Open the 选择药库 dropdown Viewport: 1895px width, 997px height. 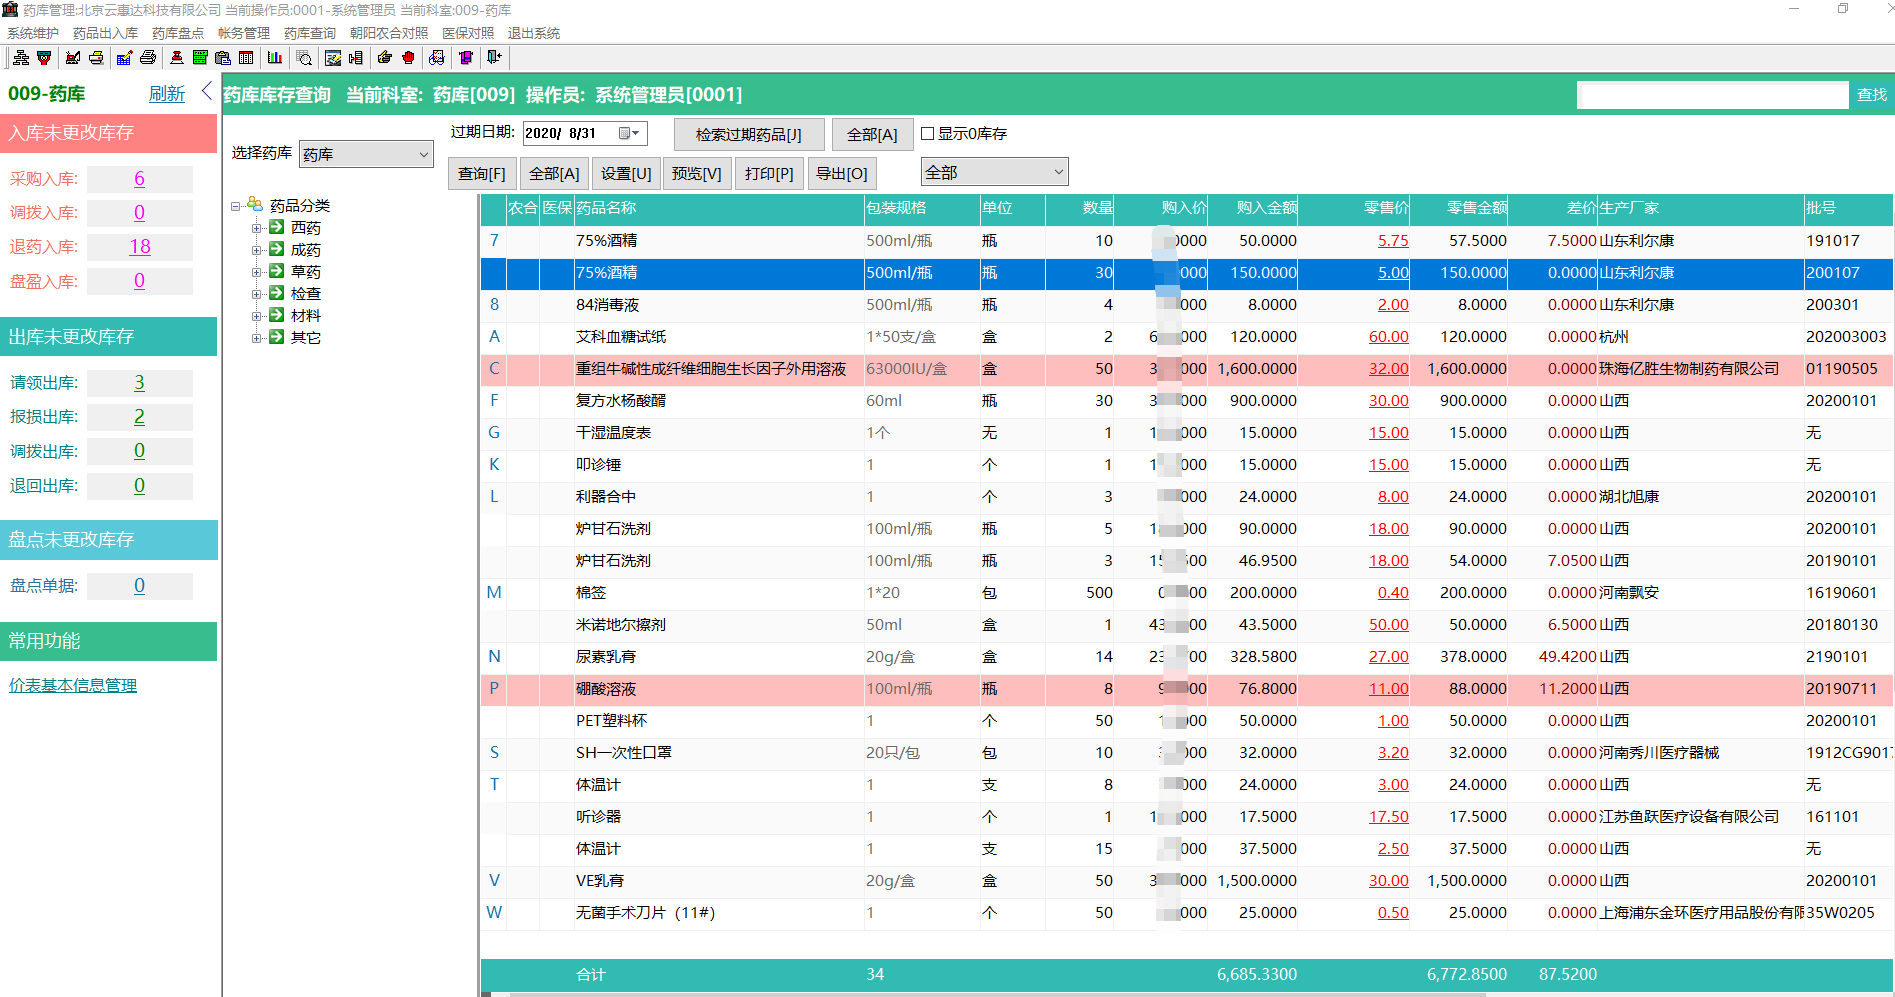[423, 154]
